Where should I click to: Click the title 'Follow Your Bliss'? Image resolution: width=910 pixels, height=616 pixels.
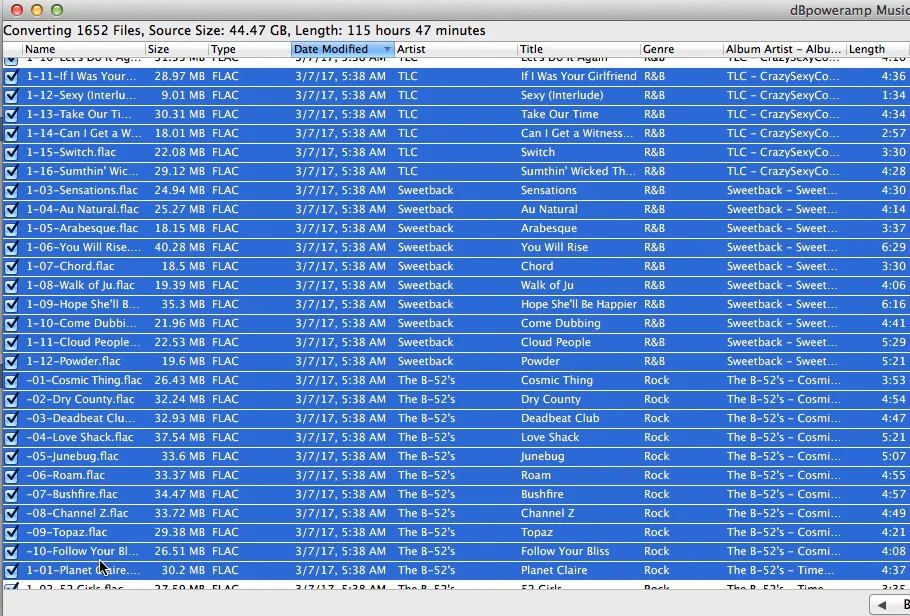[565, 552]
